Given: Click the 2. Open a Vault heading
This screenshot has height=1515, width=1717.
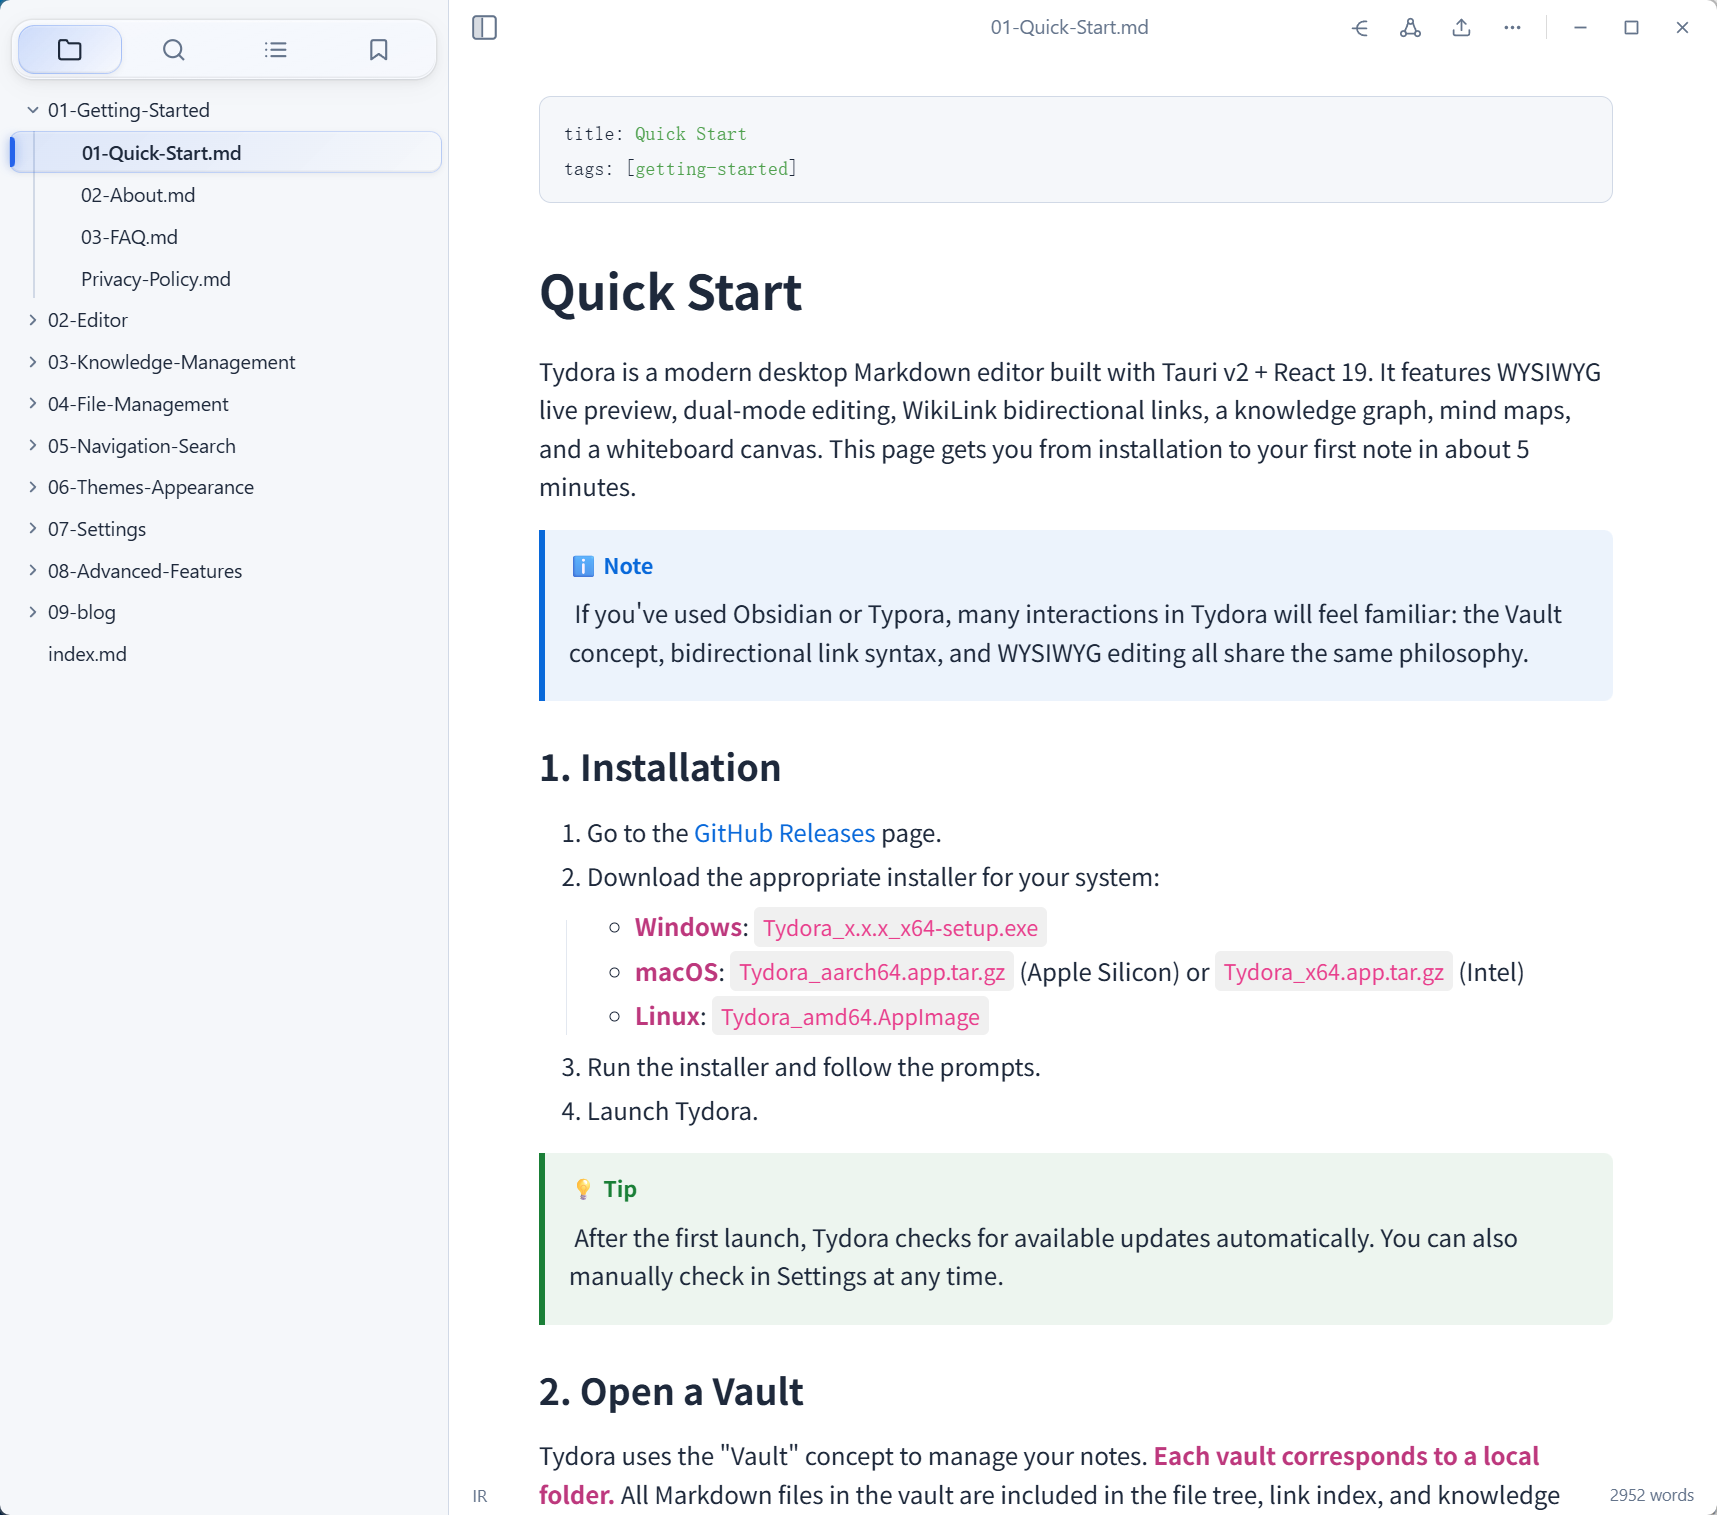Looking at the screenshot, I should (671, 1392).
